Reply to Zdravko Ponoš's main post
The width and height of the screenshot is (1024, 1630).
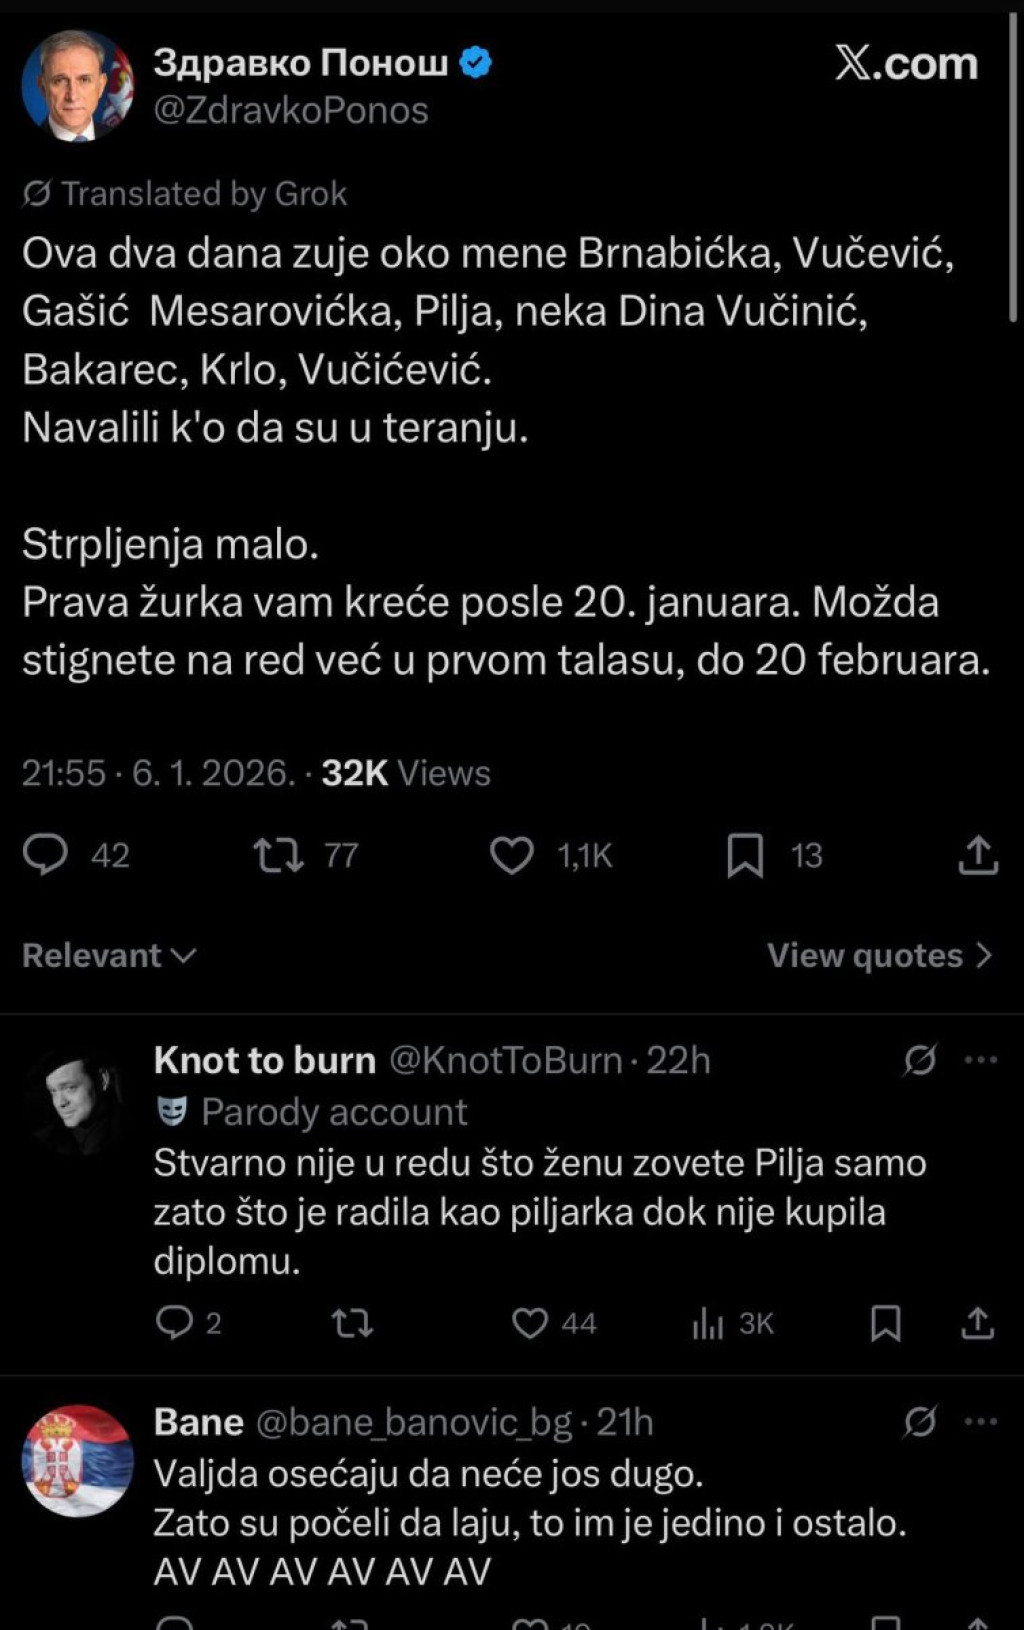46,855
